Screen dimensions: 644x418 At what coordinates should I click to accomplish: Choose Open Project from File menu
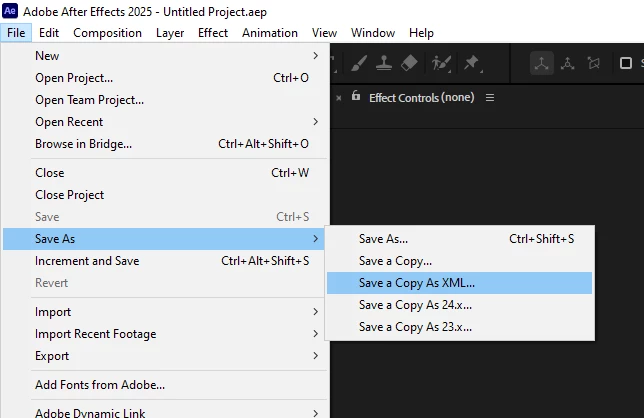click(x=163, y=78)
